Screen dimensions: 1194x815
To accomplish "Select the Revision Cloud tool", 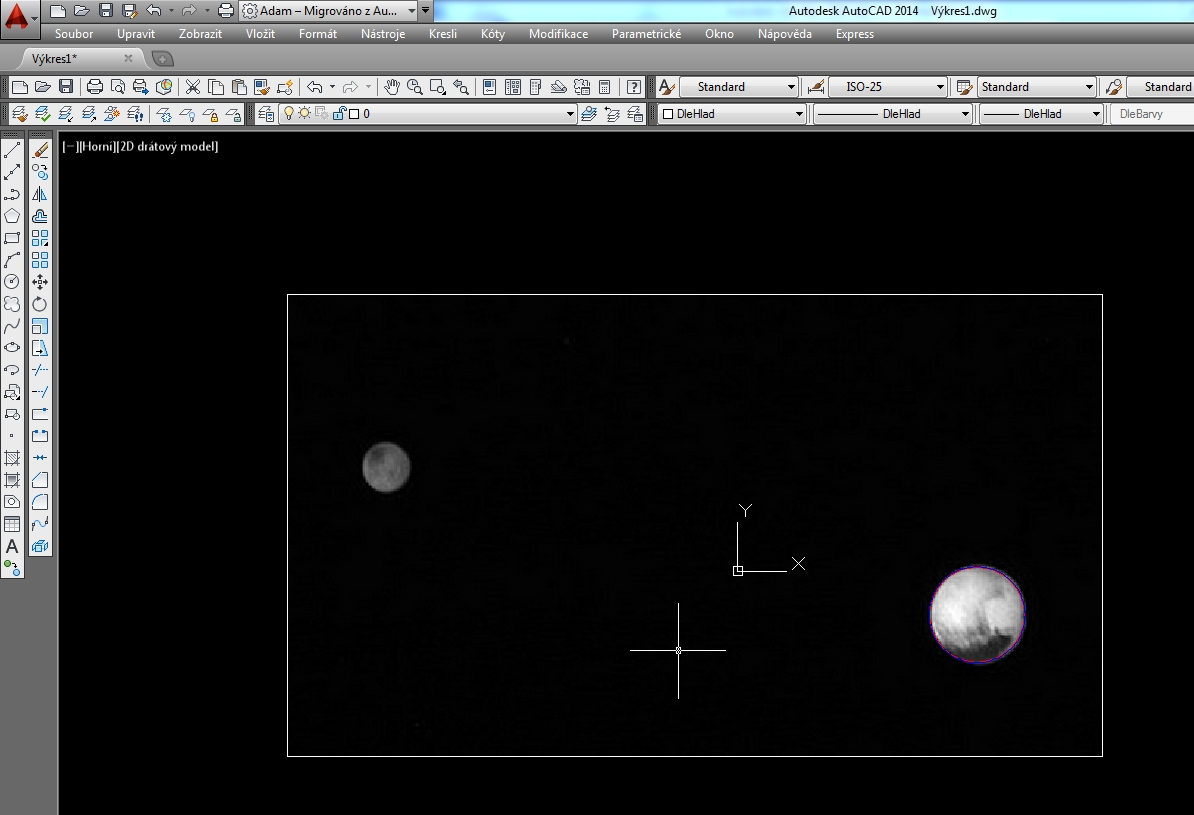I will [x=12, y=304].
